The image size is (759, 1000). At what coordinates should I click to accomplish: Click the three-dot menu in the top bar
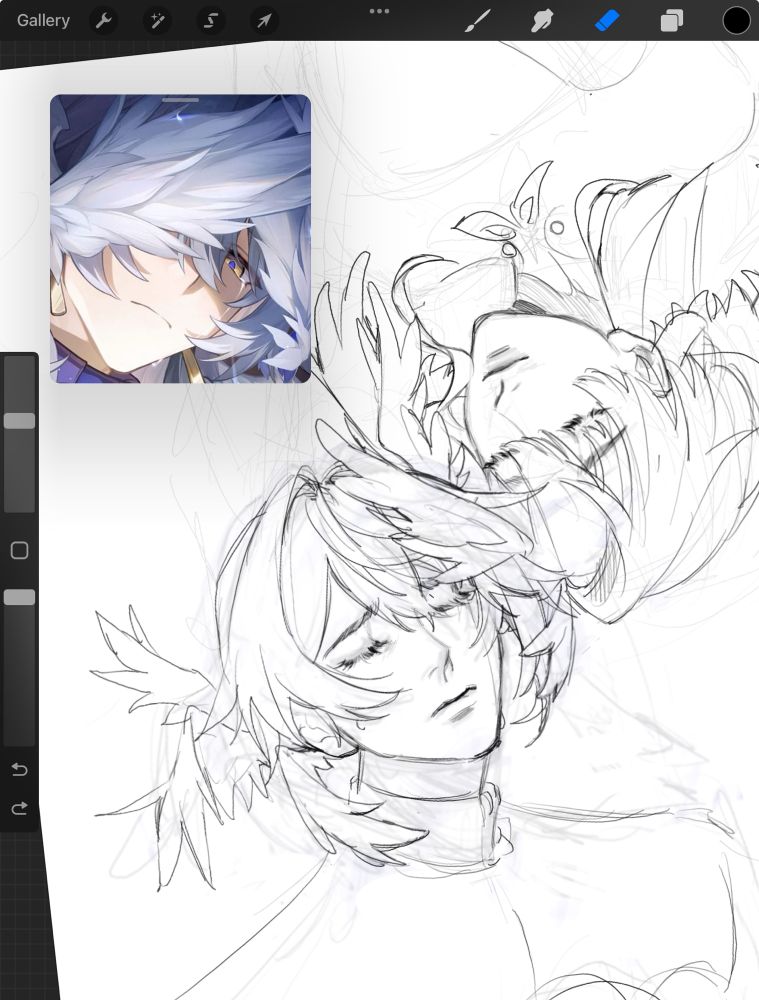(379, 11)
